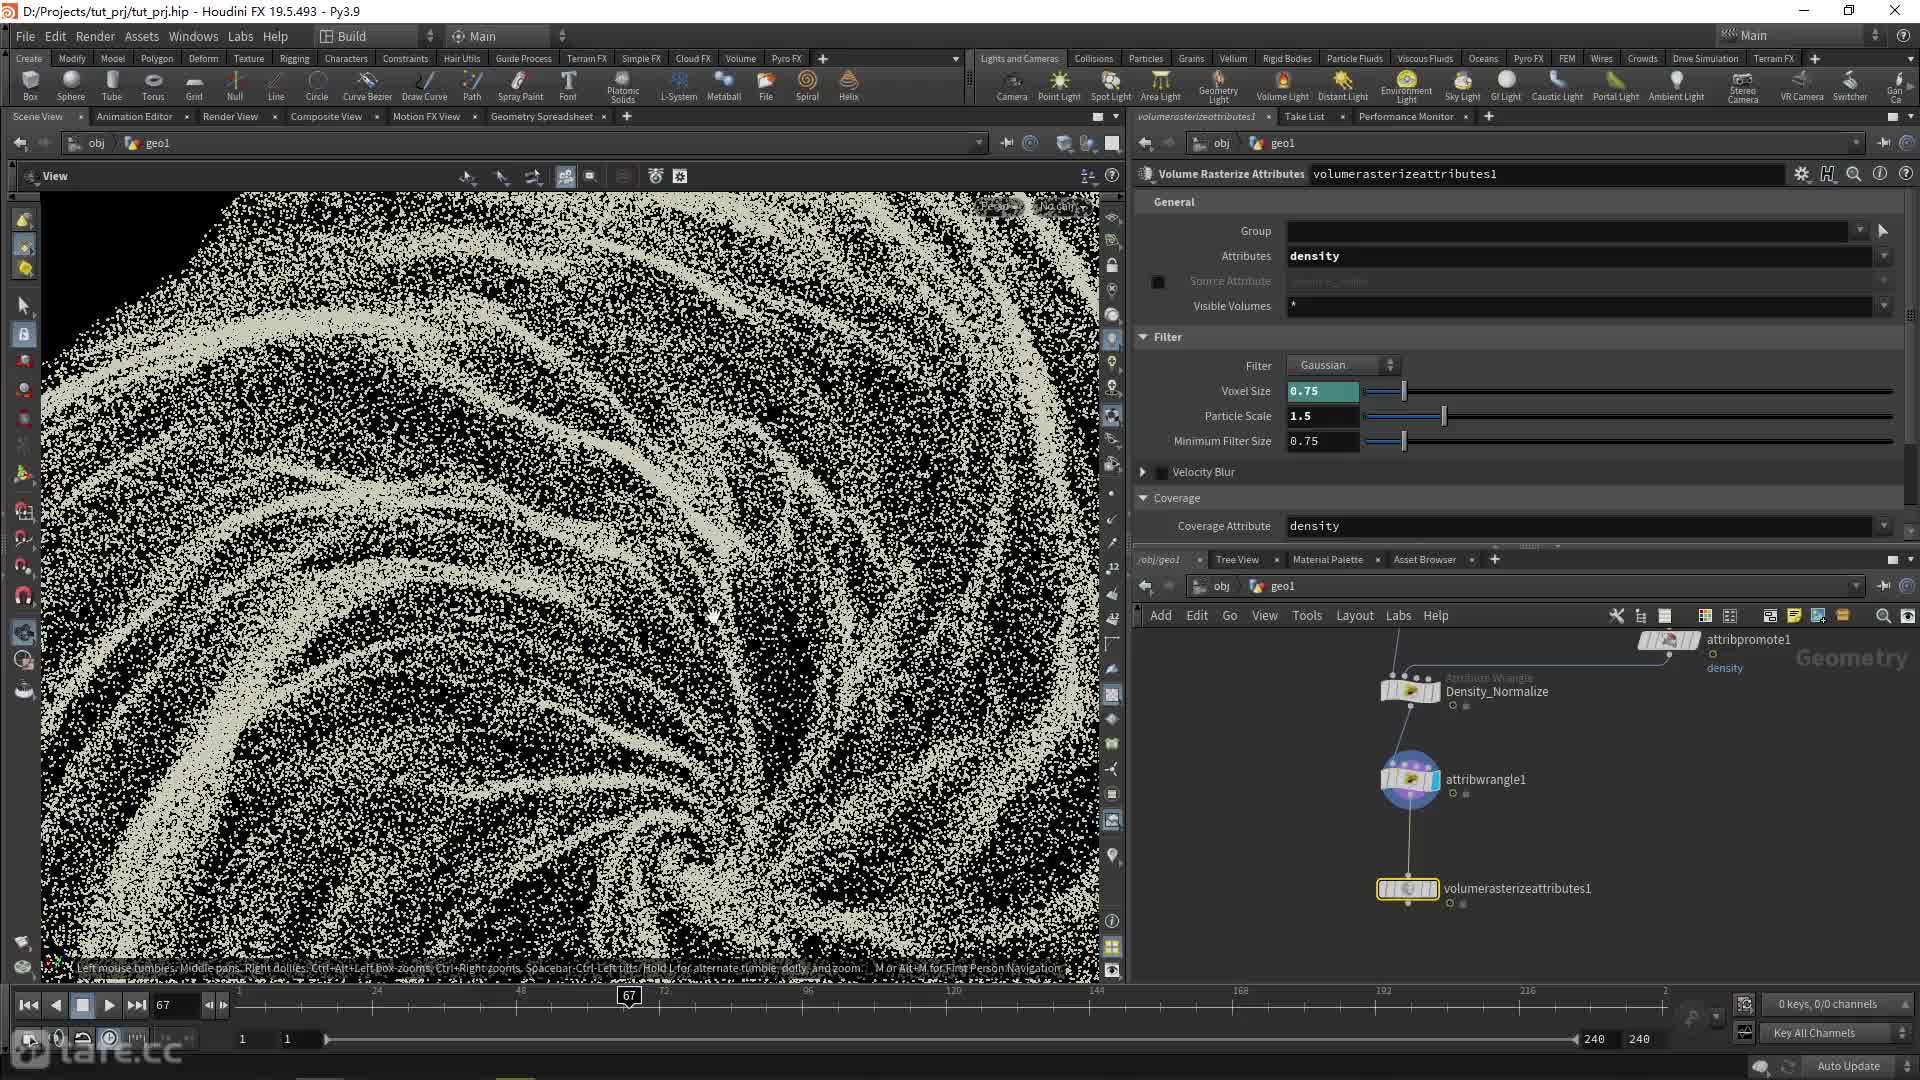Add a Point Light
1920x1080 pixels.
pyautogui.click(x=1059, y=86)
